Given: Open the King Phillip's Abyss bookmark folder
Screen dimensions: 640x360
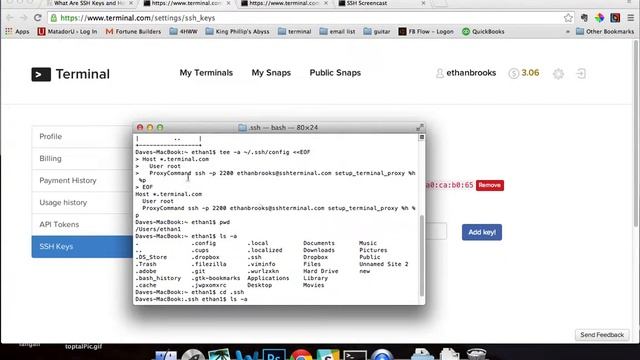Looking at the screenshot, I should (x=237, y=31).
